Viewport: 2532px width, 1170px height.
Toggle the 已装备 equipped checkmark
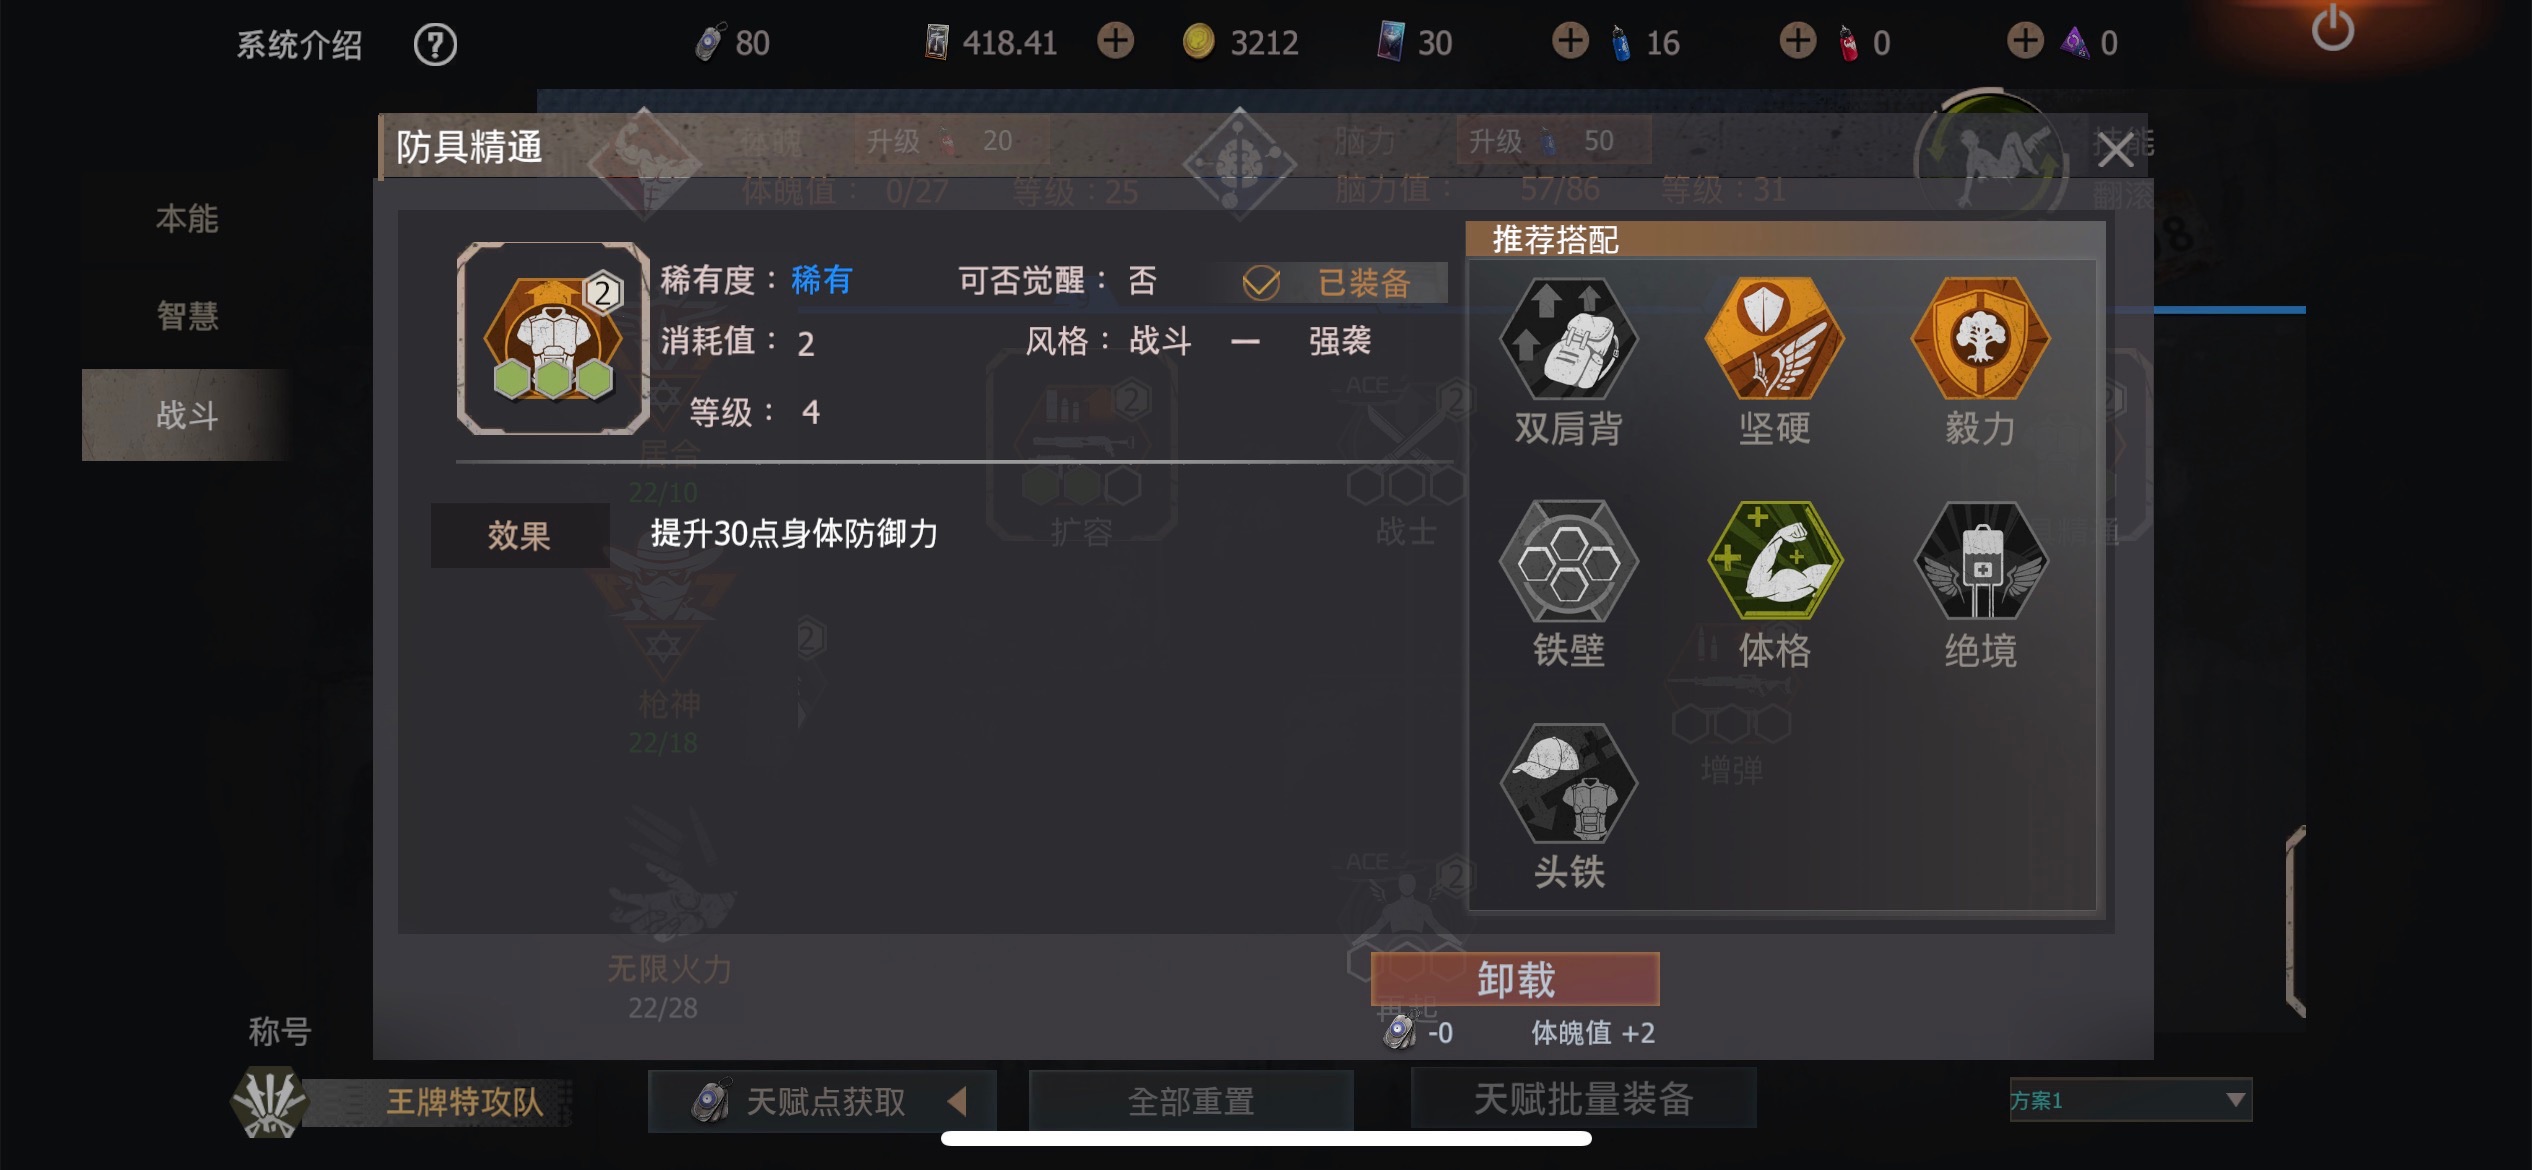coord(1261,283)
